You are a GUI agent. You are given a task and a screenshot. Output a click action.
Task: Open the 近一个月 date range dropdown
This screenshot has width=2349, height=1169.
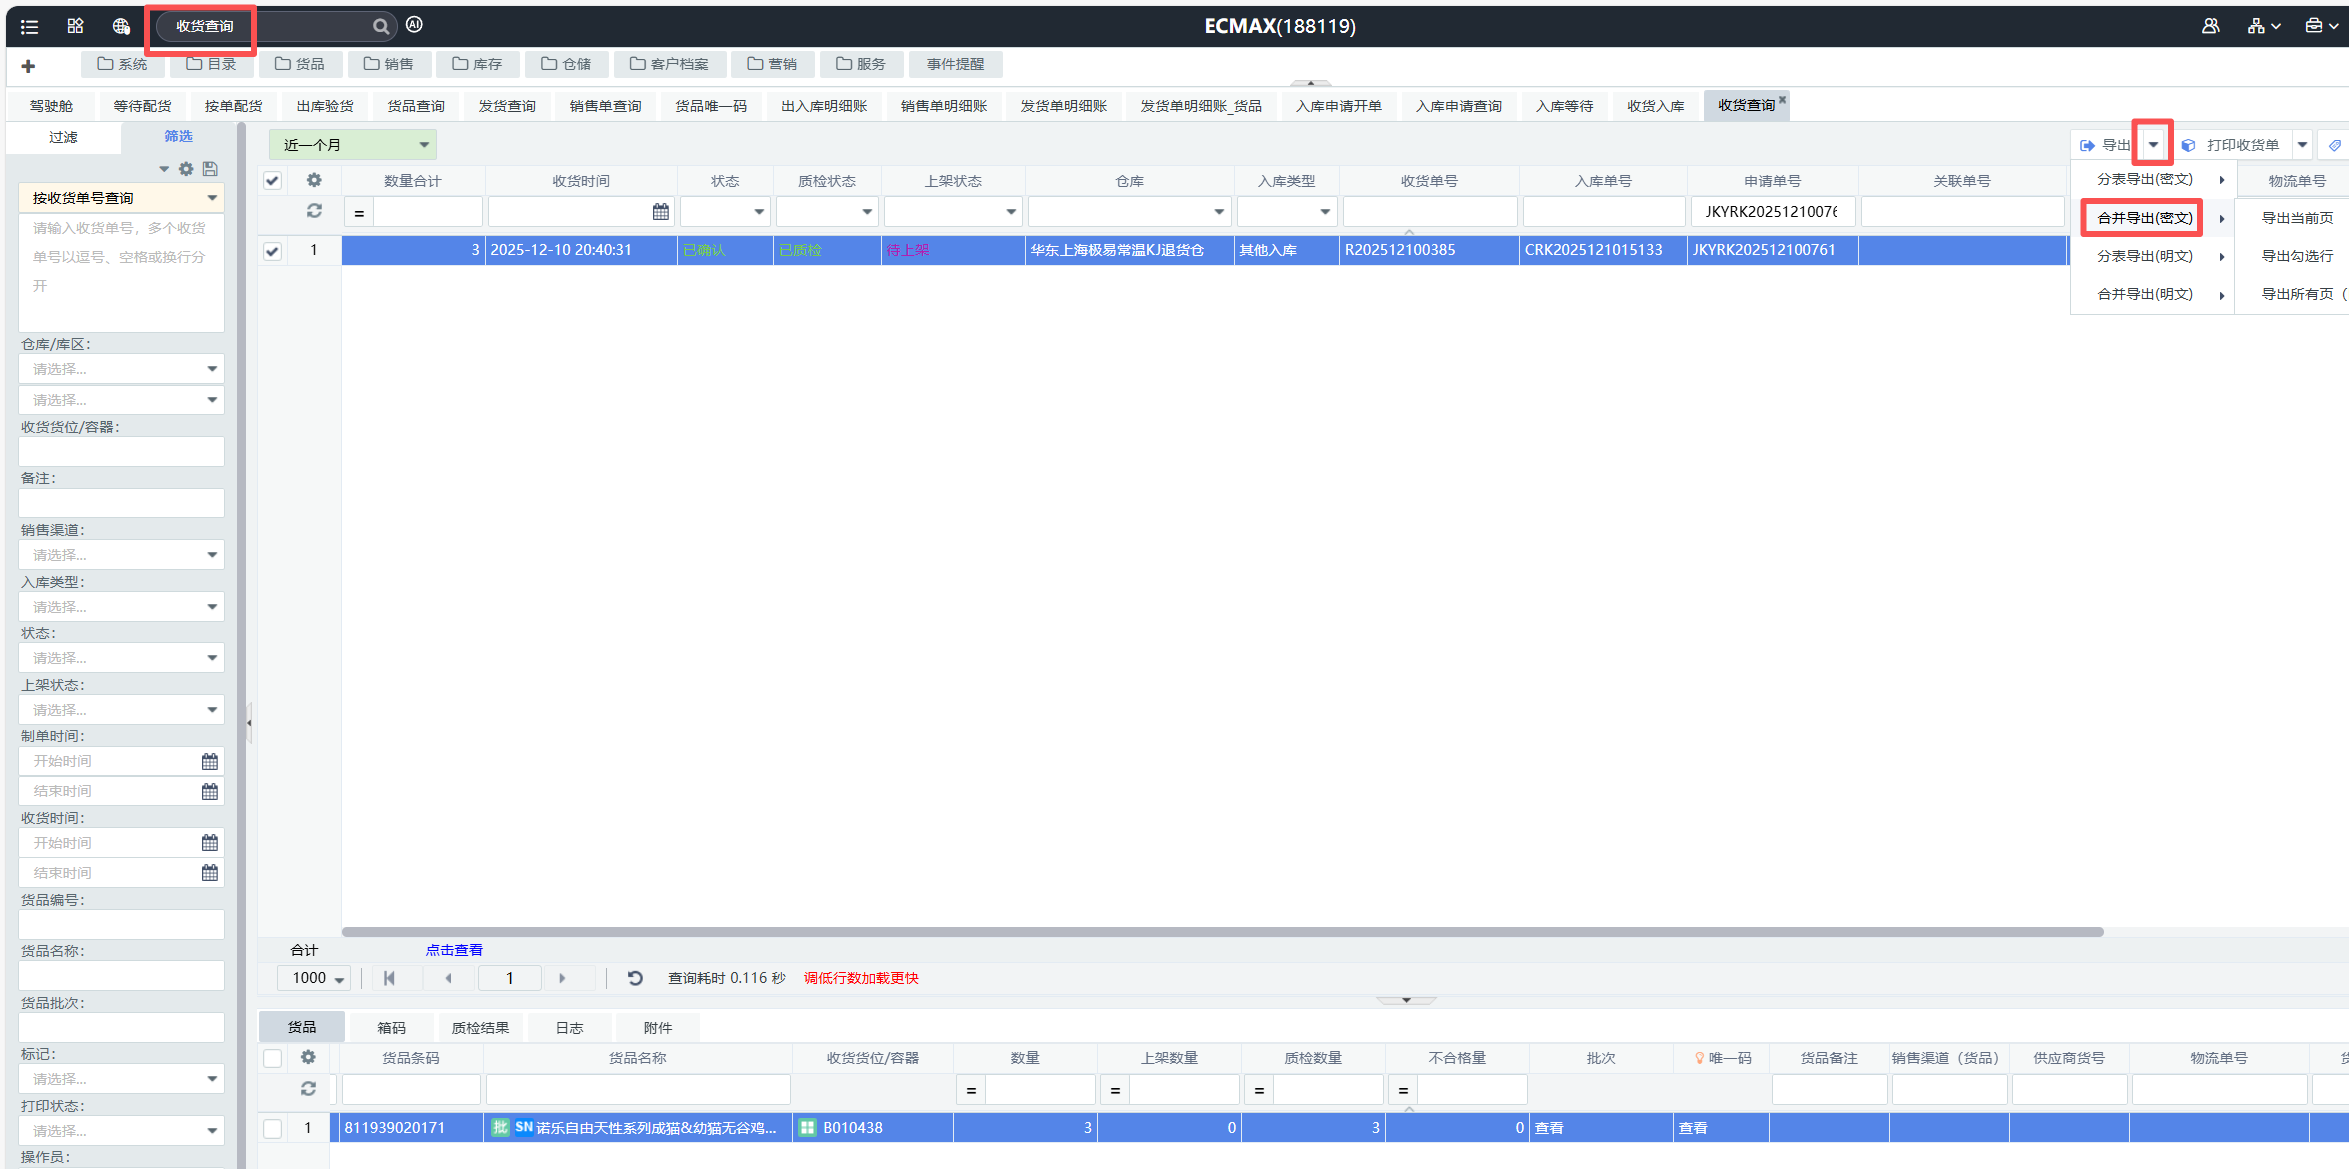tap(352, 145)
